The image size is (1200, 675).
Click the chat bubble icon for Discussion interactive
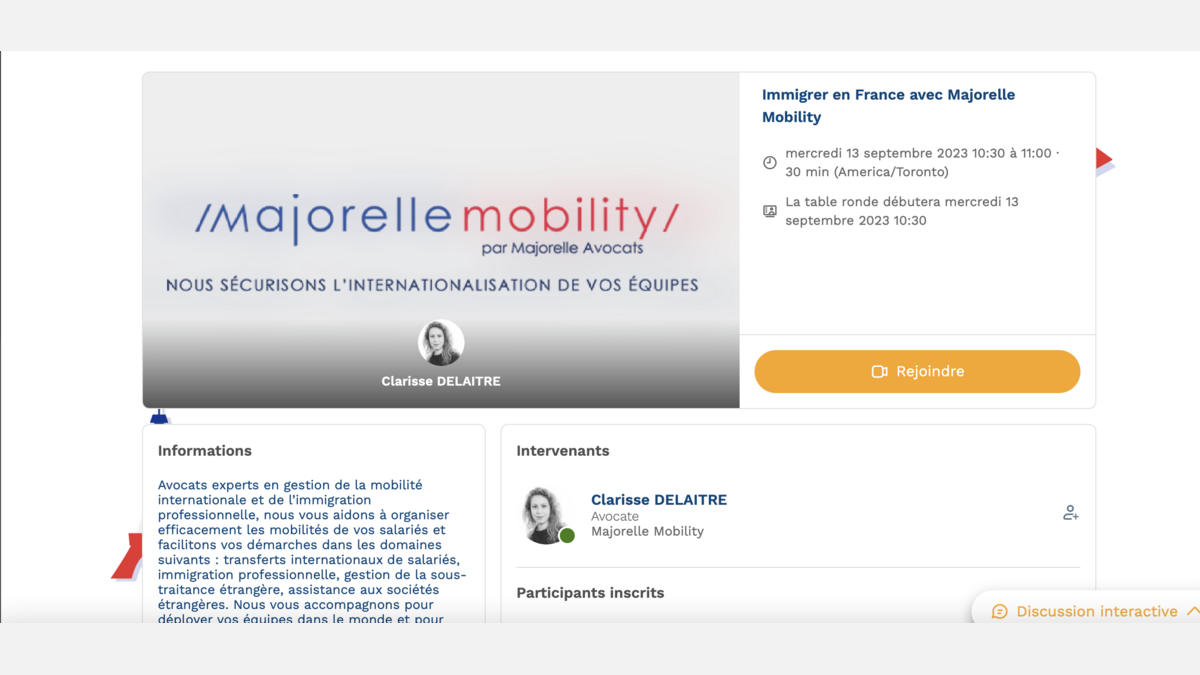click(999, 612)
